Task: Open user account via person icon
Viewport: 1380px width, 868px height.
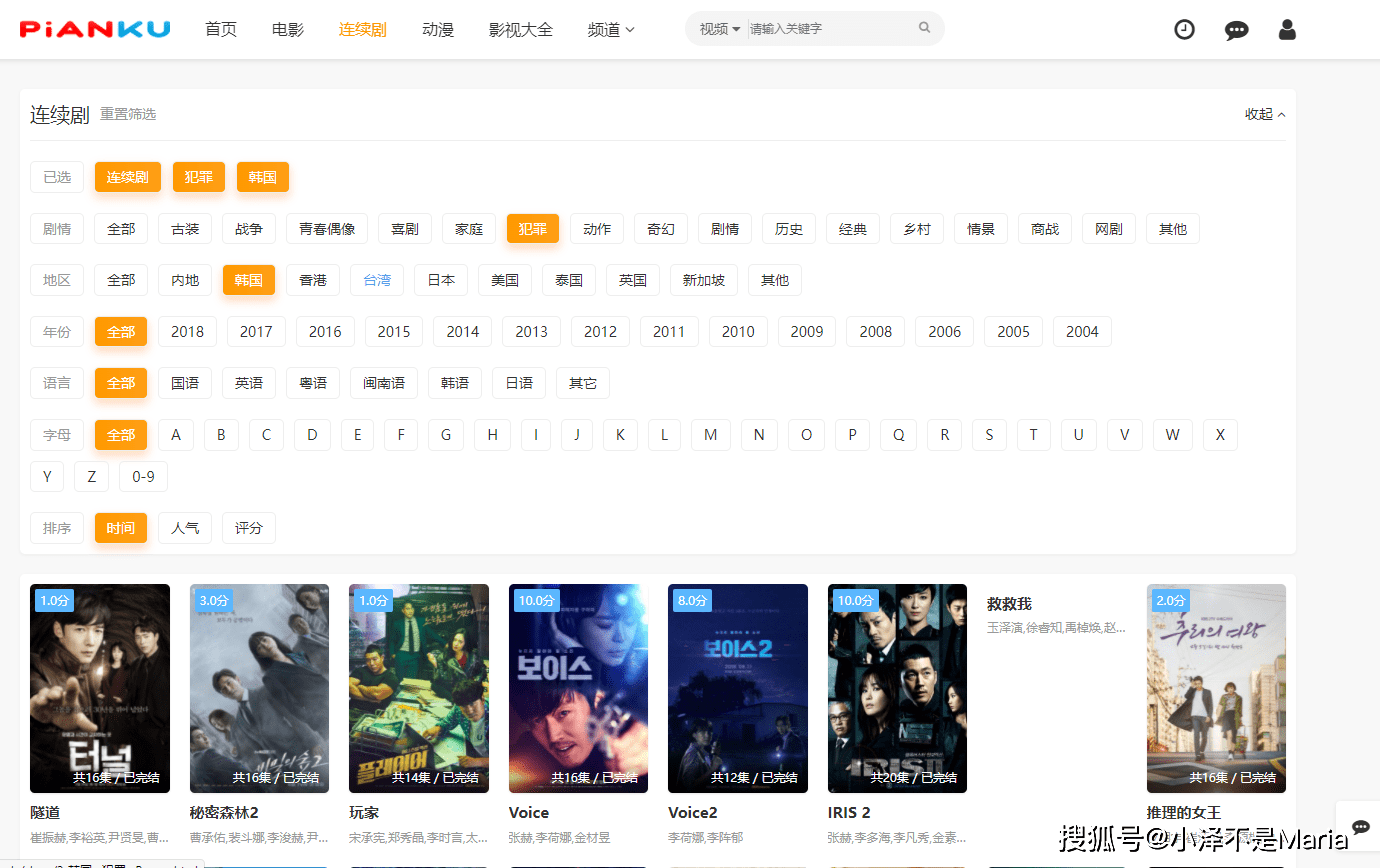Action: coord(1287,30)
